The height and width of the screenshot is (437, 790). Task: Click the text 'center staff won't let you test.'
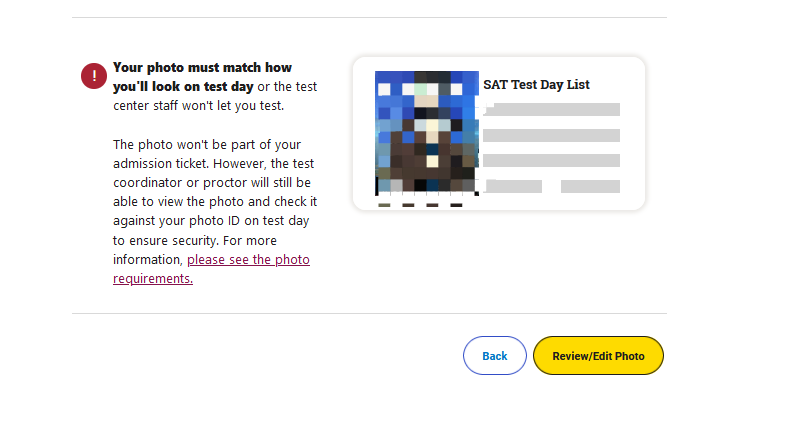[199, 106]
